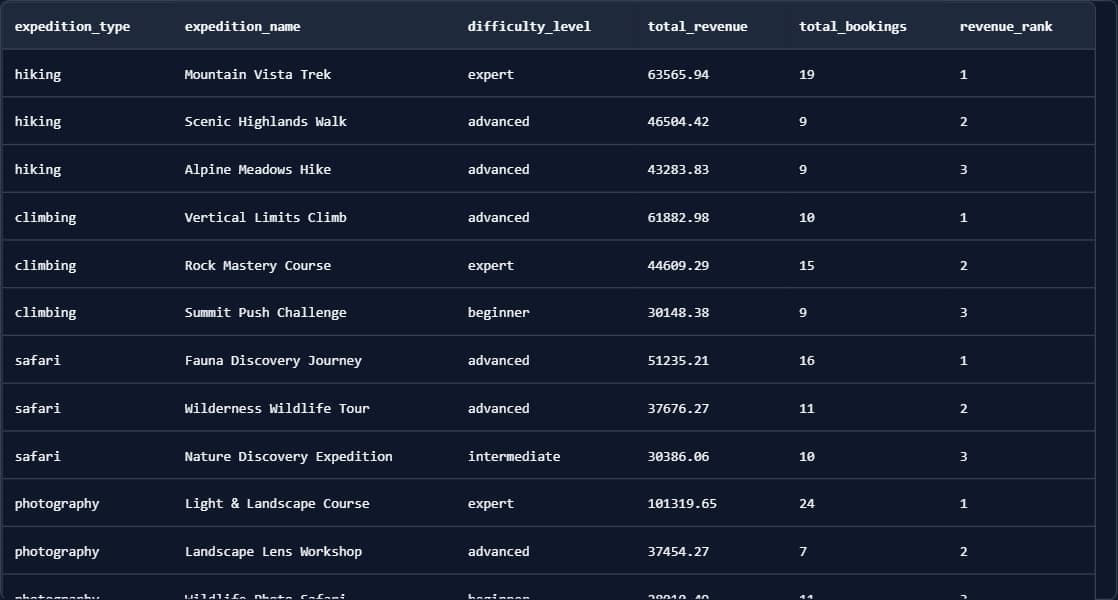Click the revenue_rank column header
This screenshot has height=600, width=1118.
coord(1005,27)
